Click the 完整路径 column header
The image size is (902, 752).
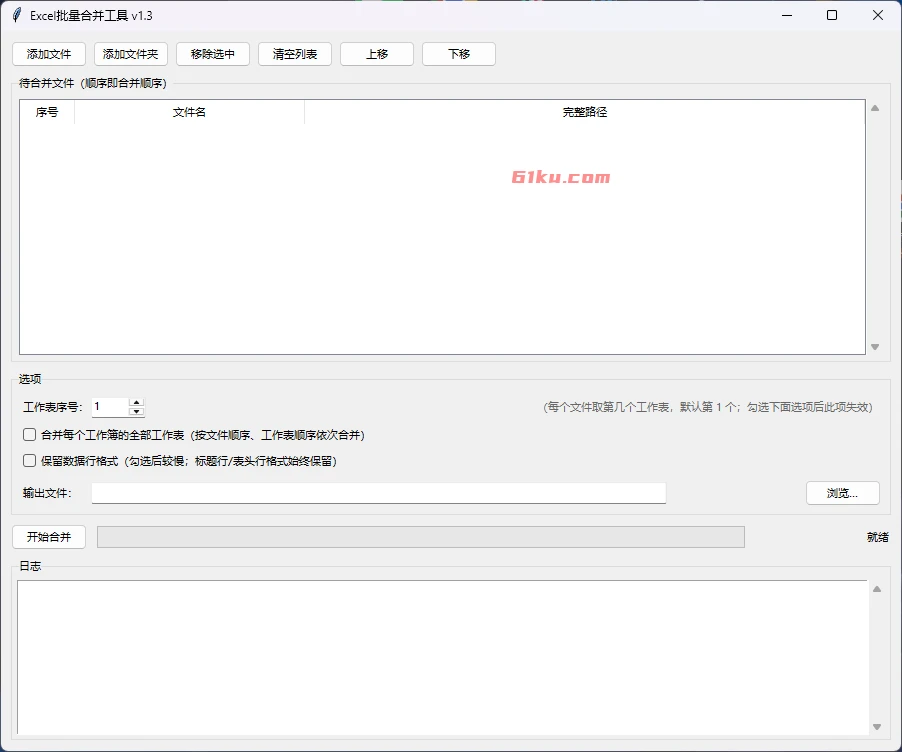pyautogui.click(x=584, y=112)
